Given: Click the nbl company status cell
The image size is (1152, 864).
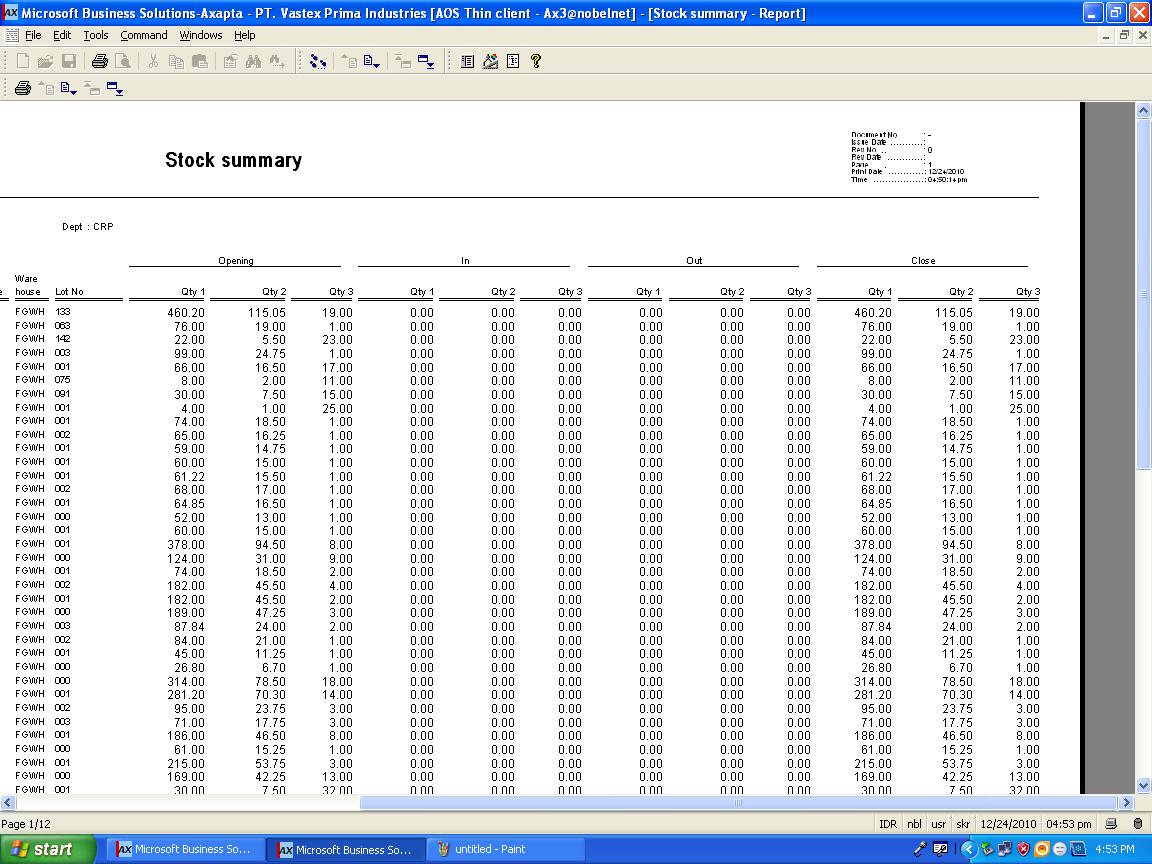Looking at the screenshot, I should [914, 824].
